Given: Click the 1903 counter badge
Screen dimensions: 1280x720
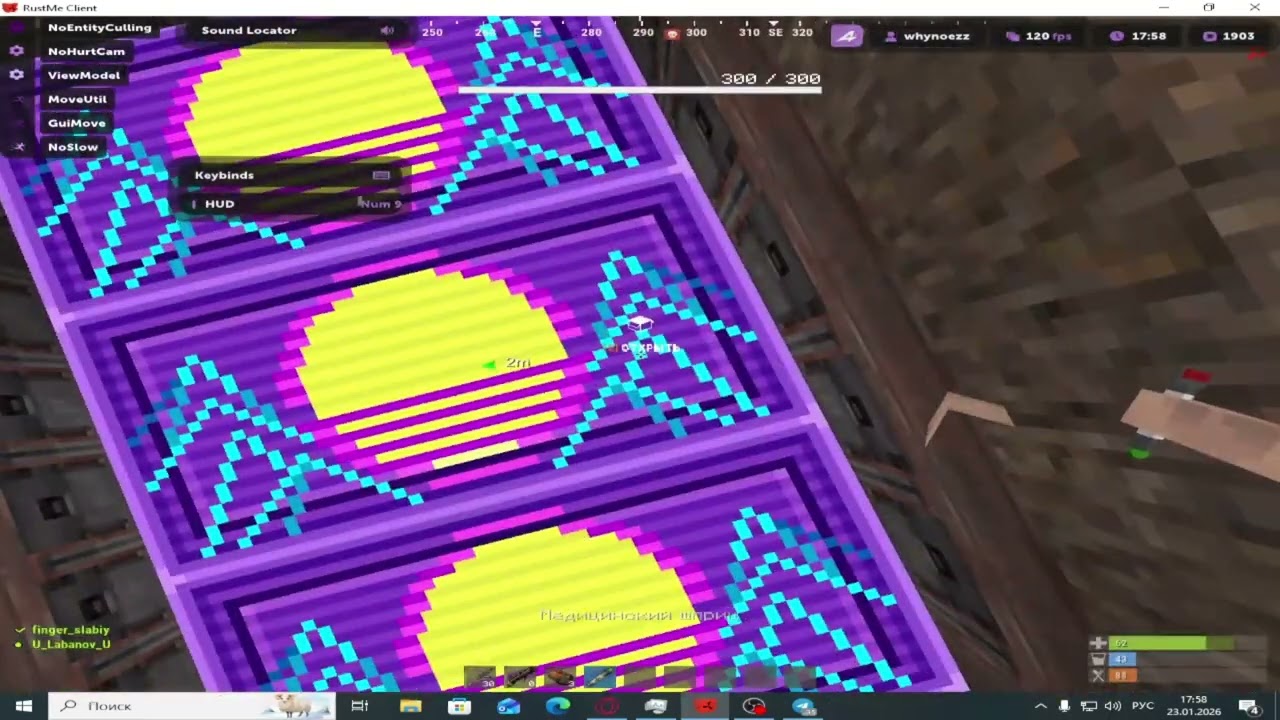Looking at the screenshot, I should point(1229,36).
